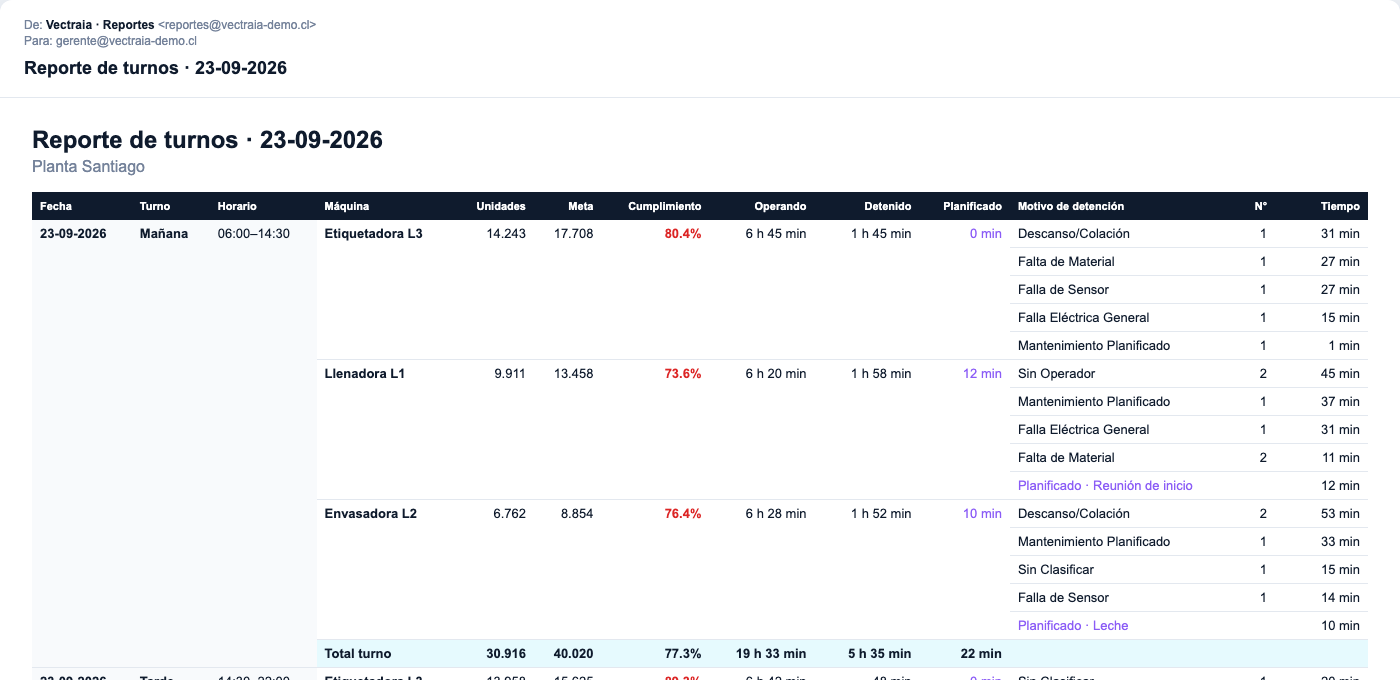
Task: Click the purple Planificado · Reunión de inicio entry
Action: coord(1105,485)
